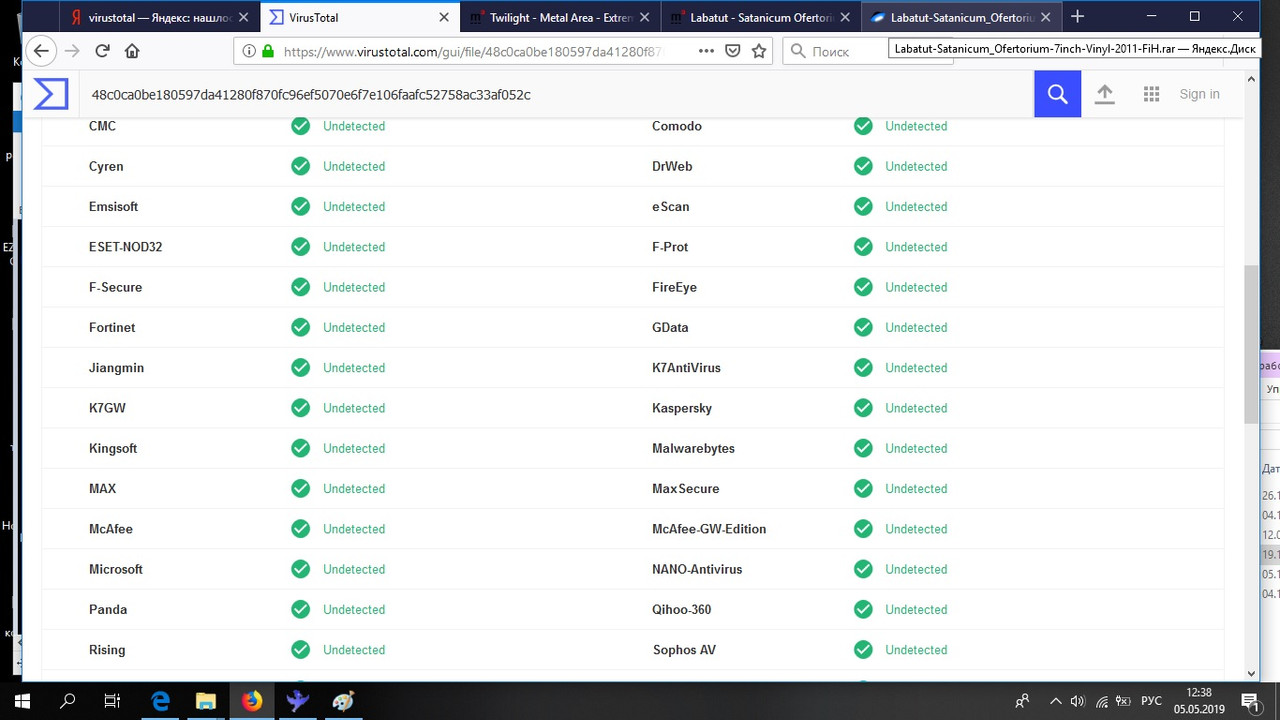
Task: Open the page actions three-dot menu
Action: click(x=706, y=51)
